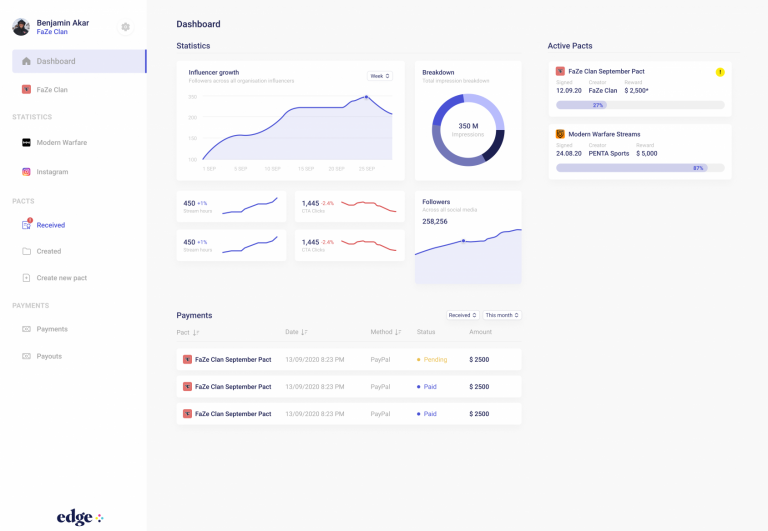
Task: Open Instagram statistics
Action: click(x=52, y=172)
